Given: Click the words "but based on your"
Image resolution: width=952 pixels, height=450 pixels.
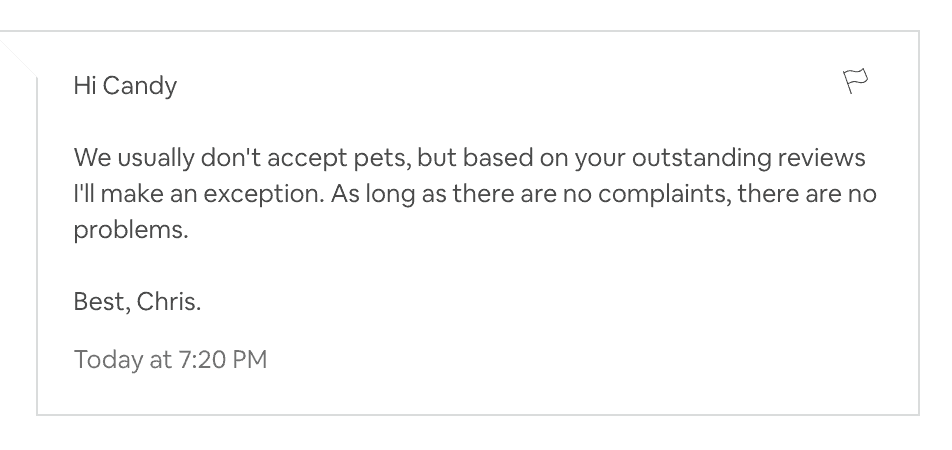Looking at the screenshot, I should tap(521, 158).
